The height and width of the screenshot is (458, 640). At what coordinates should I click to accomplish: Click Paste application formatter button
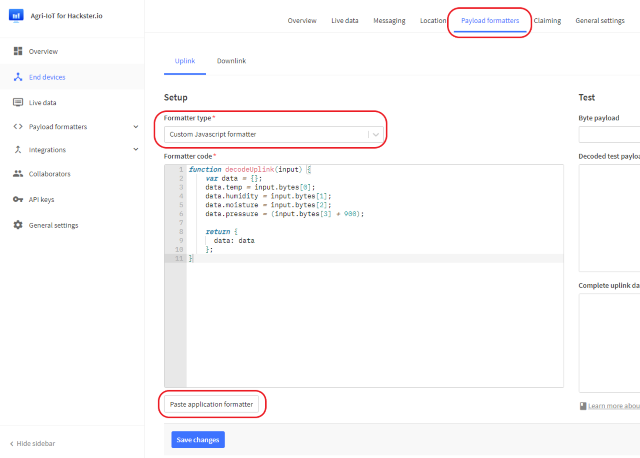click(x=211, y=404)
